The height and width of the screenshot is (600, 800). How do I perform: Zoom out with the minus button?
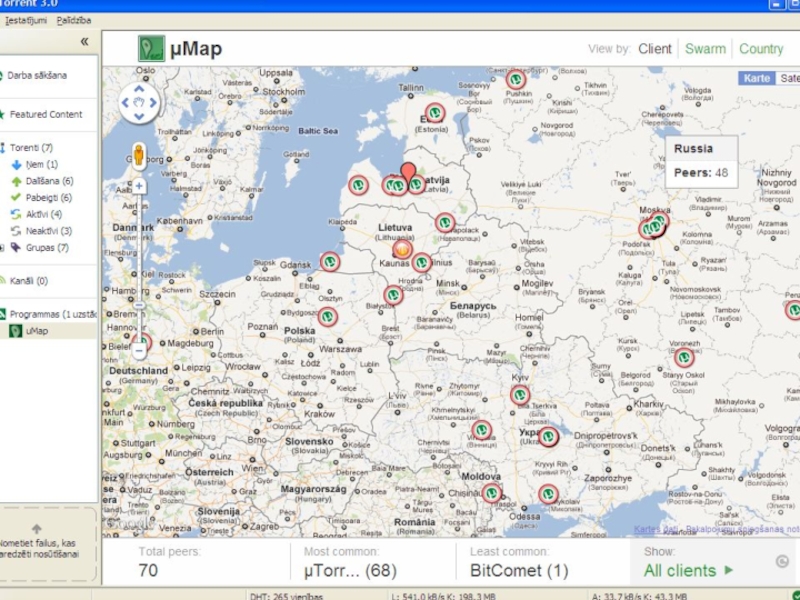[139, 351]
